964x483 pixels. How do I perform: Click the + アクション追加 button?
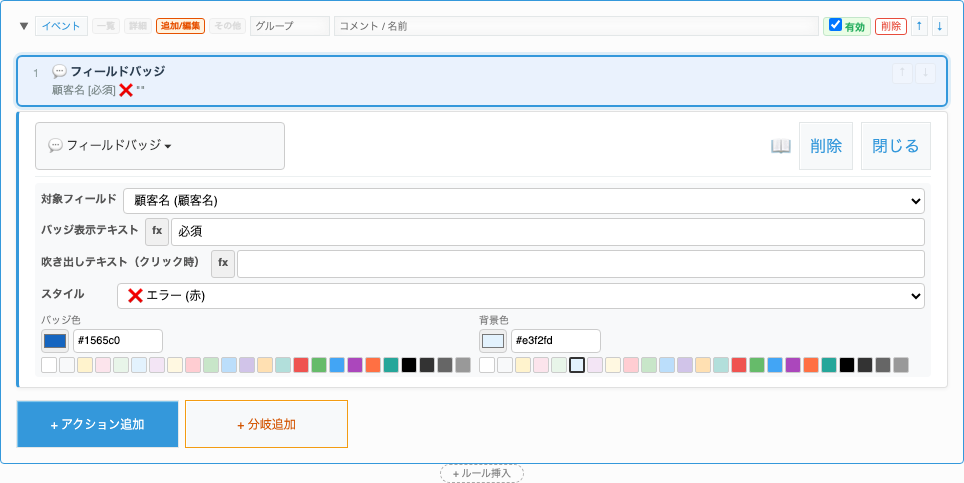click(x=98, y=424)
